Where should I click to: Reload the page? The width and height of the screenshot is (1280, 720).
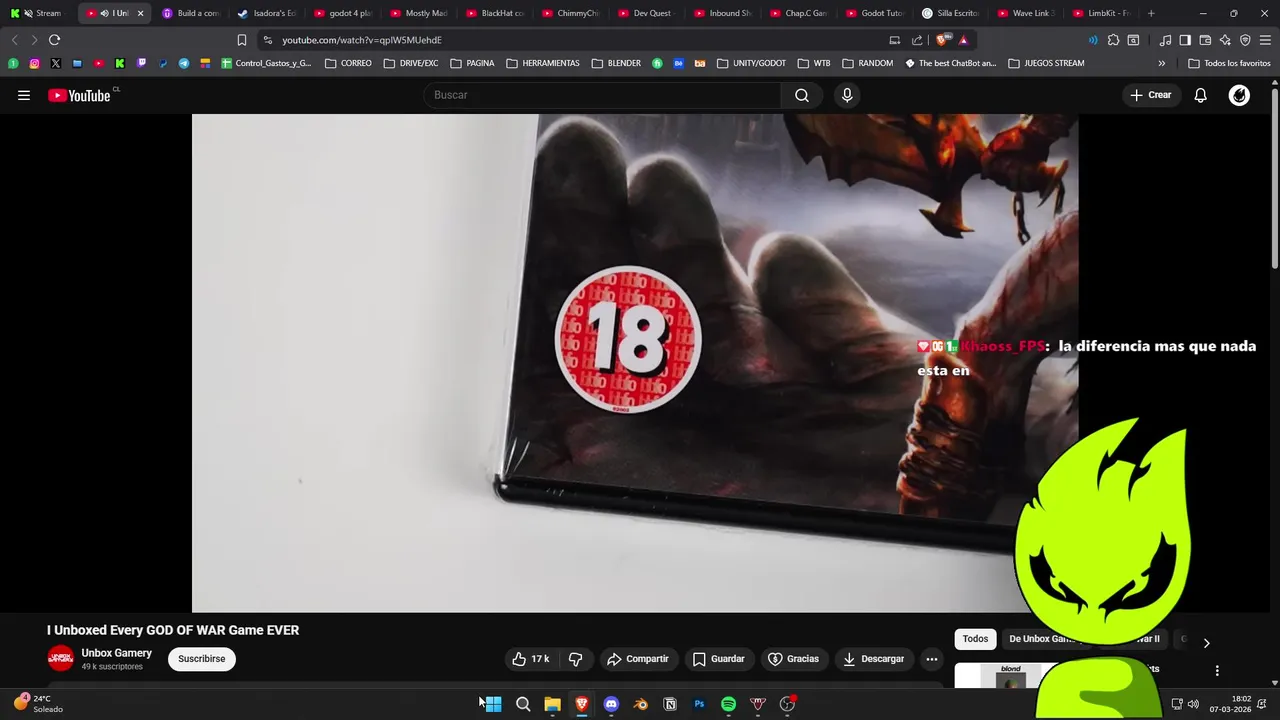(54, 40)
